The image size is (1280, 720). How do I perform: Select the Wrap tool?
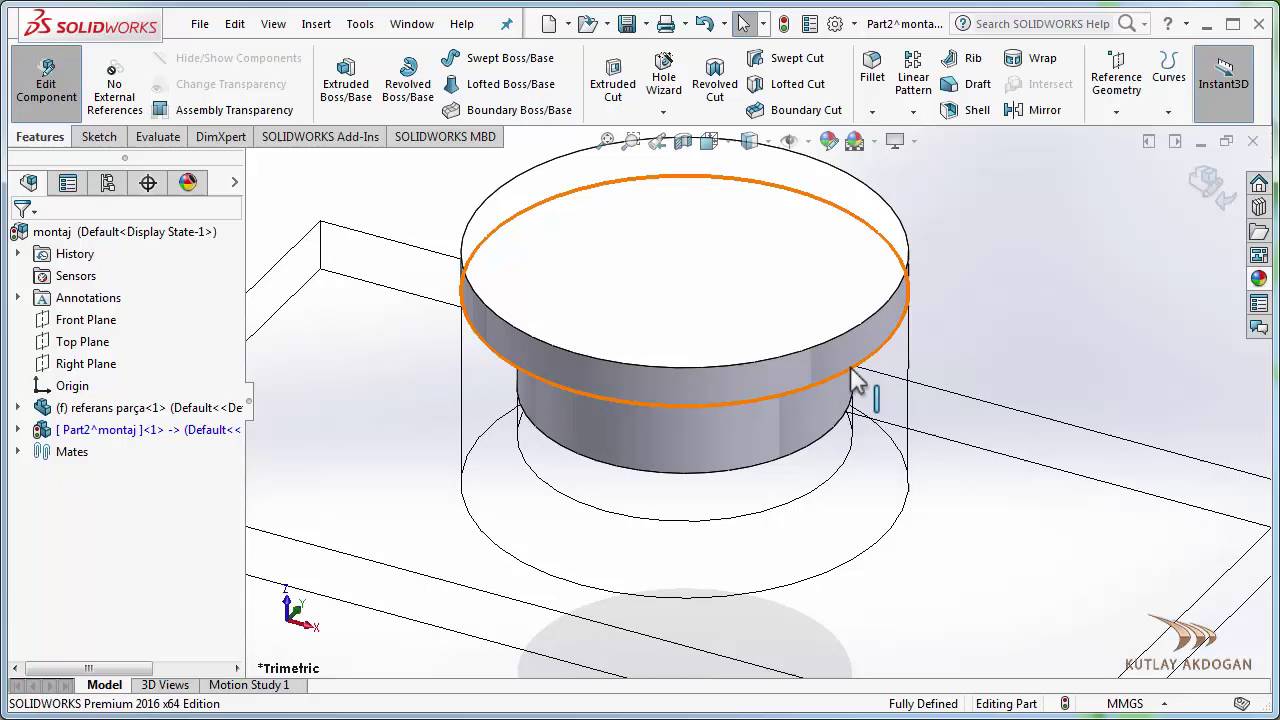(1030, 58)
